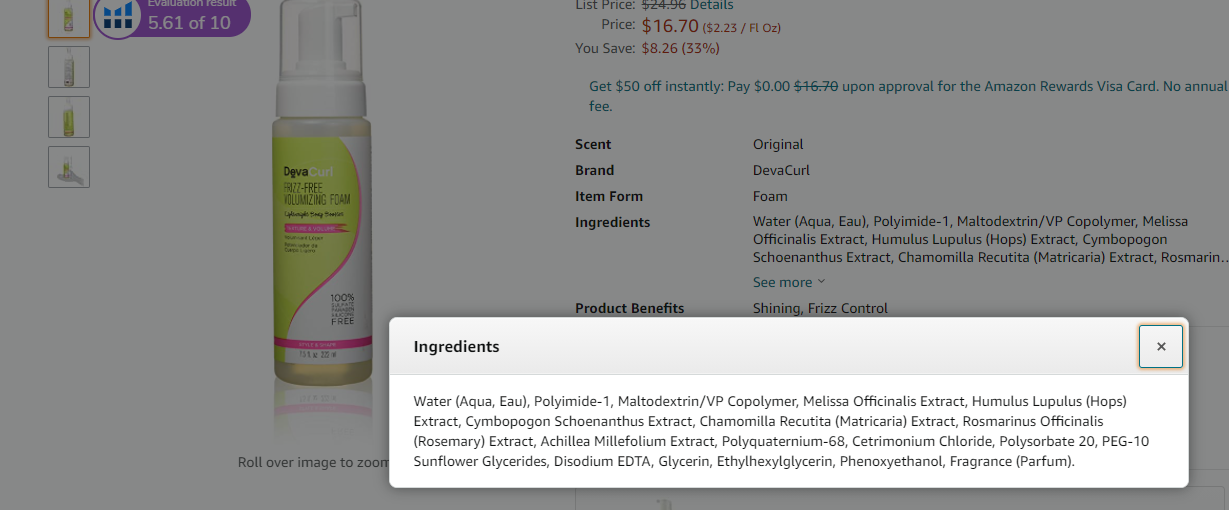Open the List Price Details link
The width and height of the screenshot is (1229, 510).
click(711, 5)
